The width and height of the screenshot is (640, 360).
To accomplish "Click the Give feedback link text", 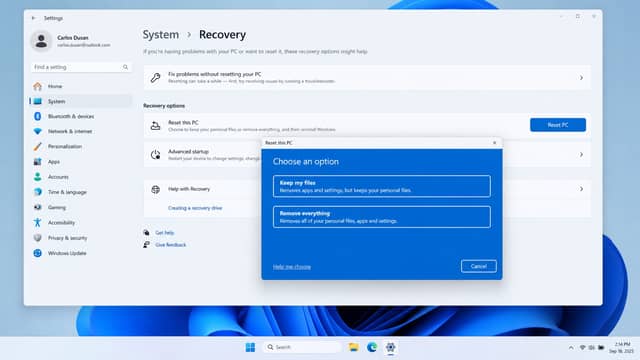I will [x=171, y=245].
